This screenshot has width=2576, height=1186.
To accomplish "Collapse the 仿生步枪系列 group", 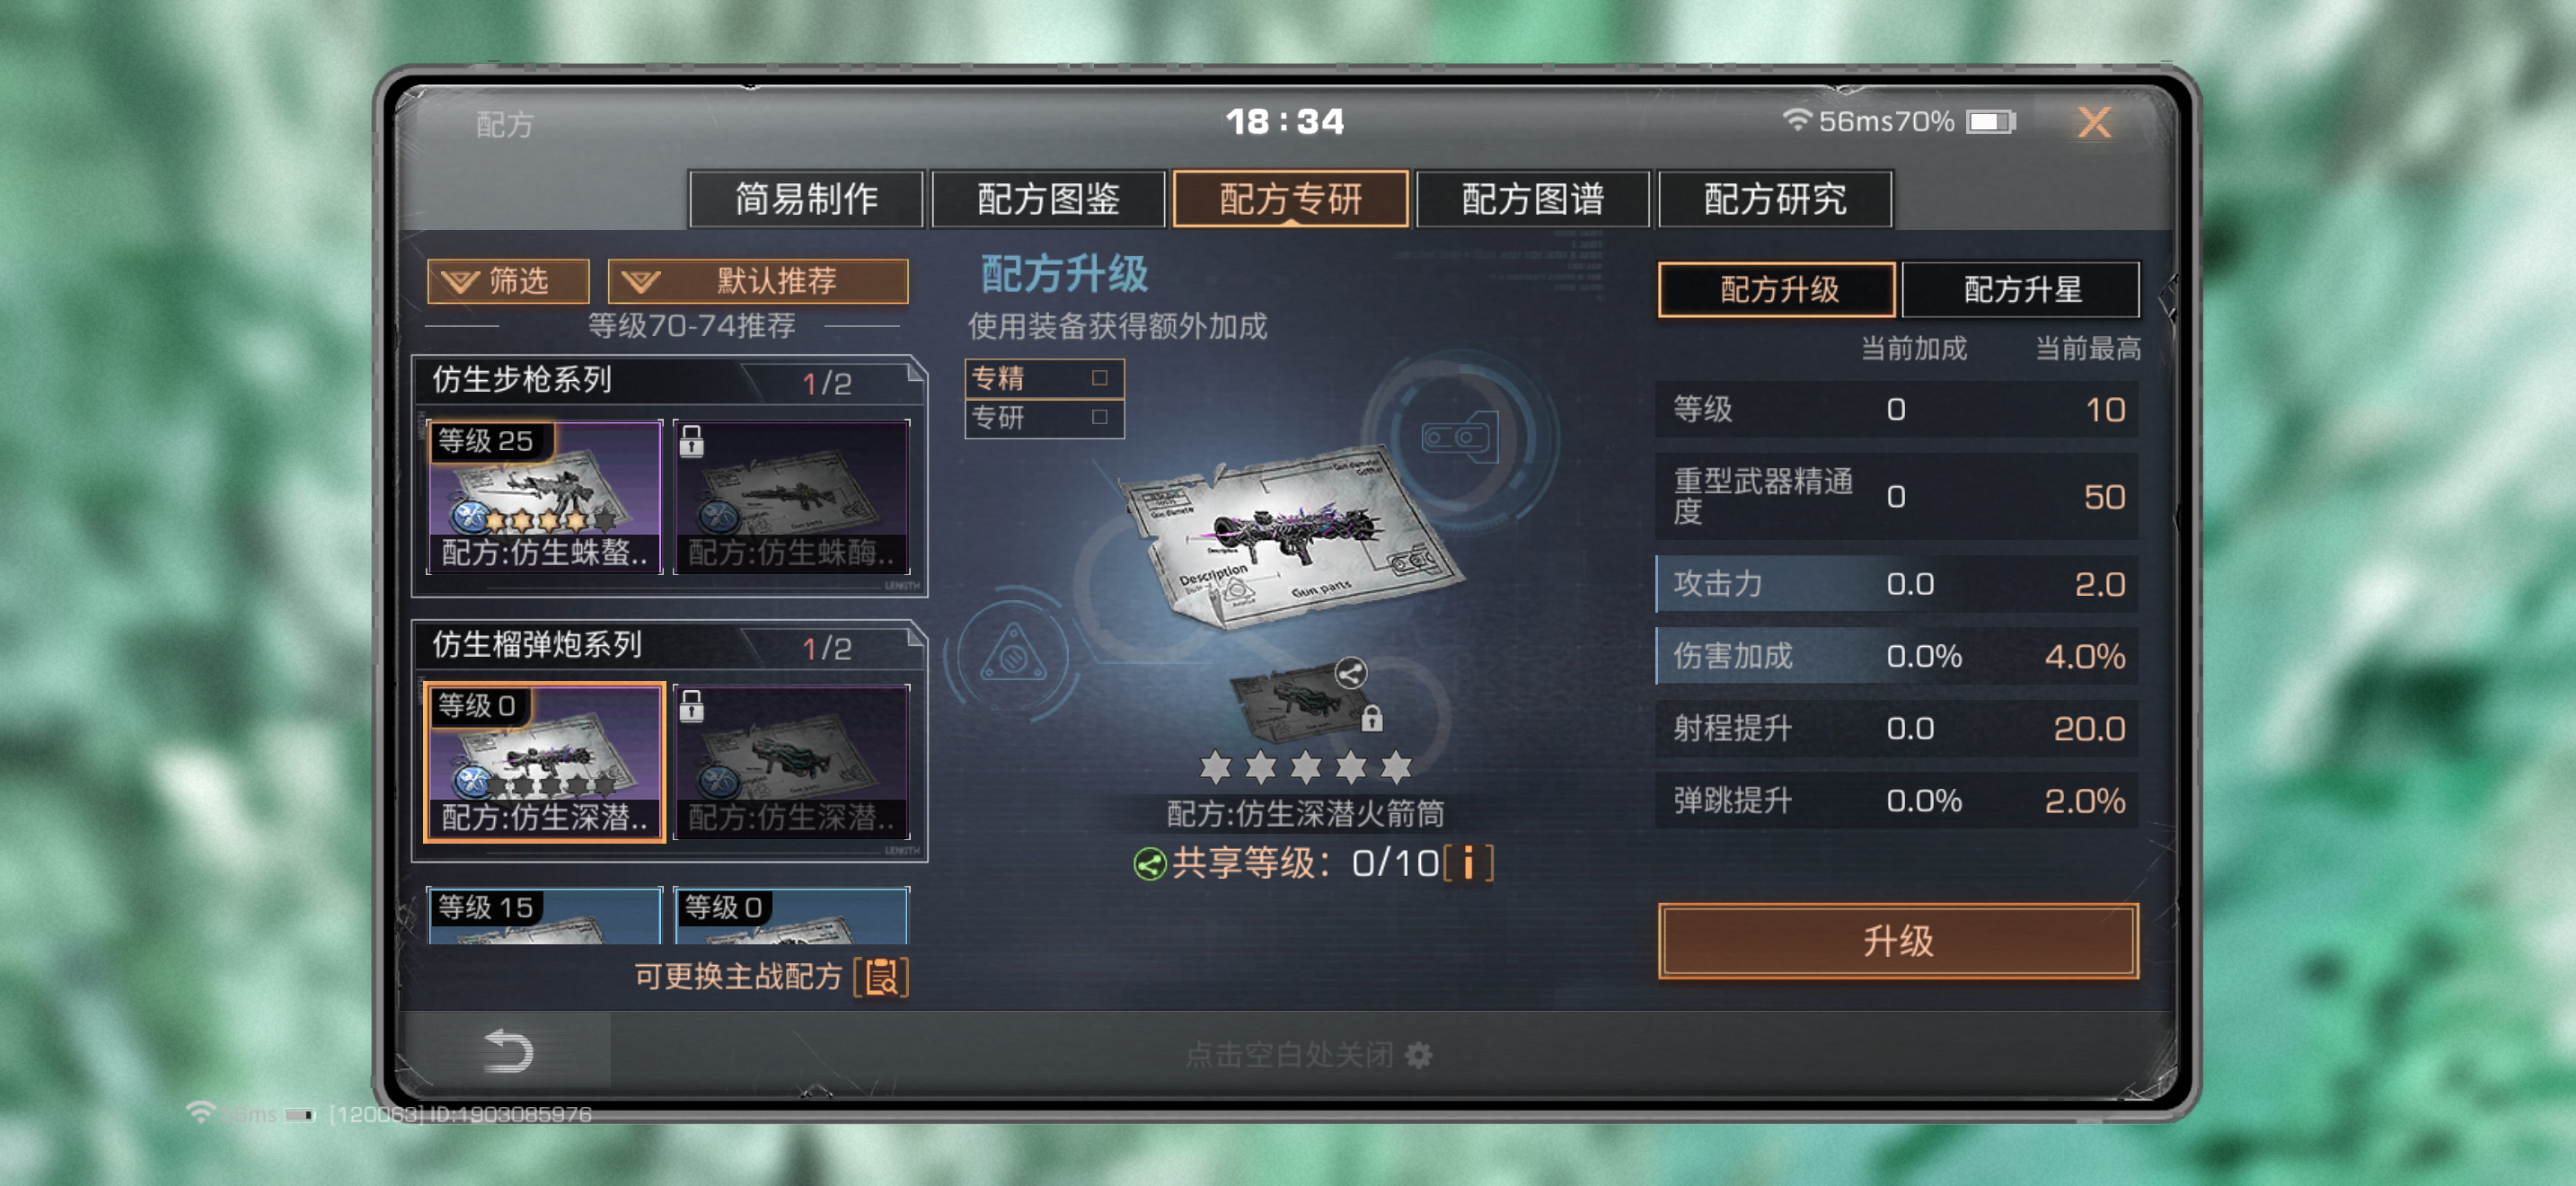I will click(x=668, y=381).
